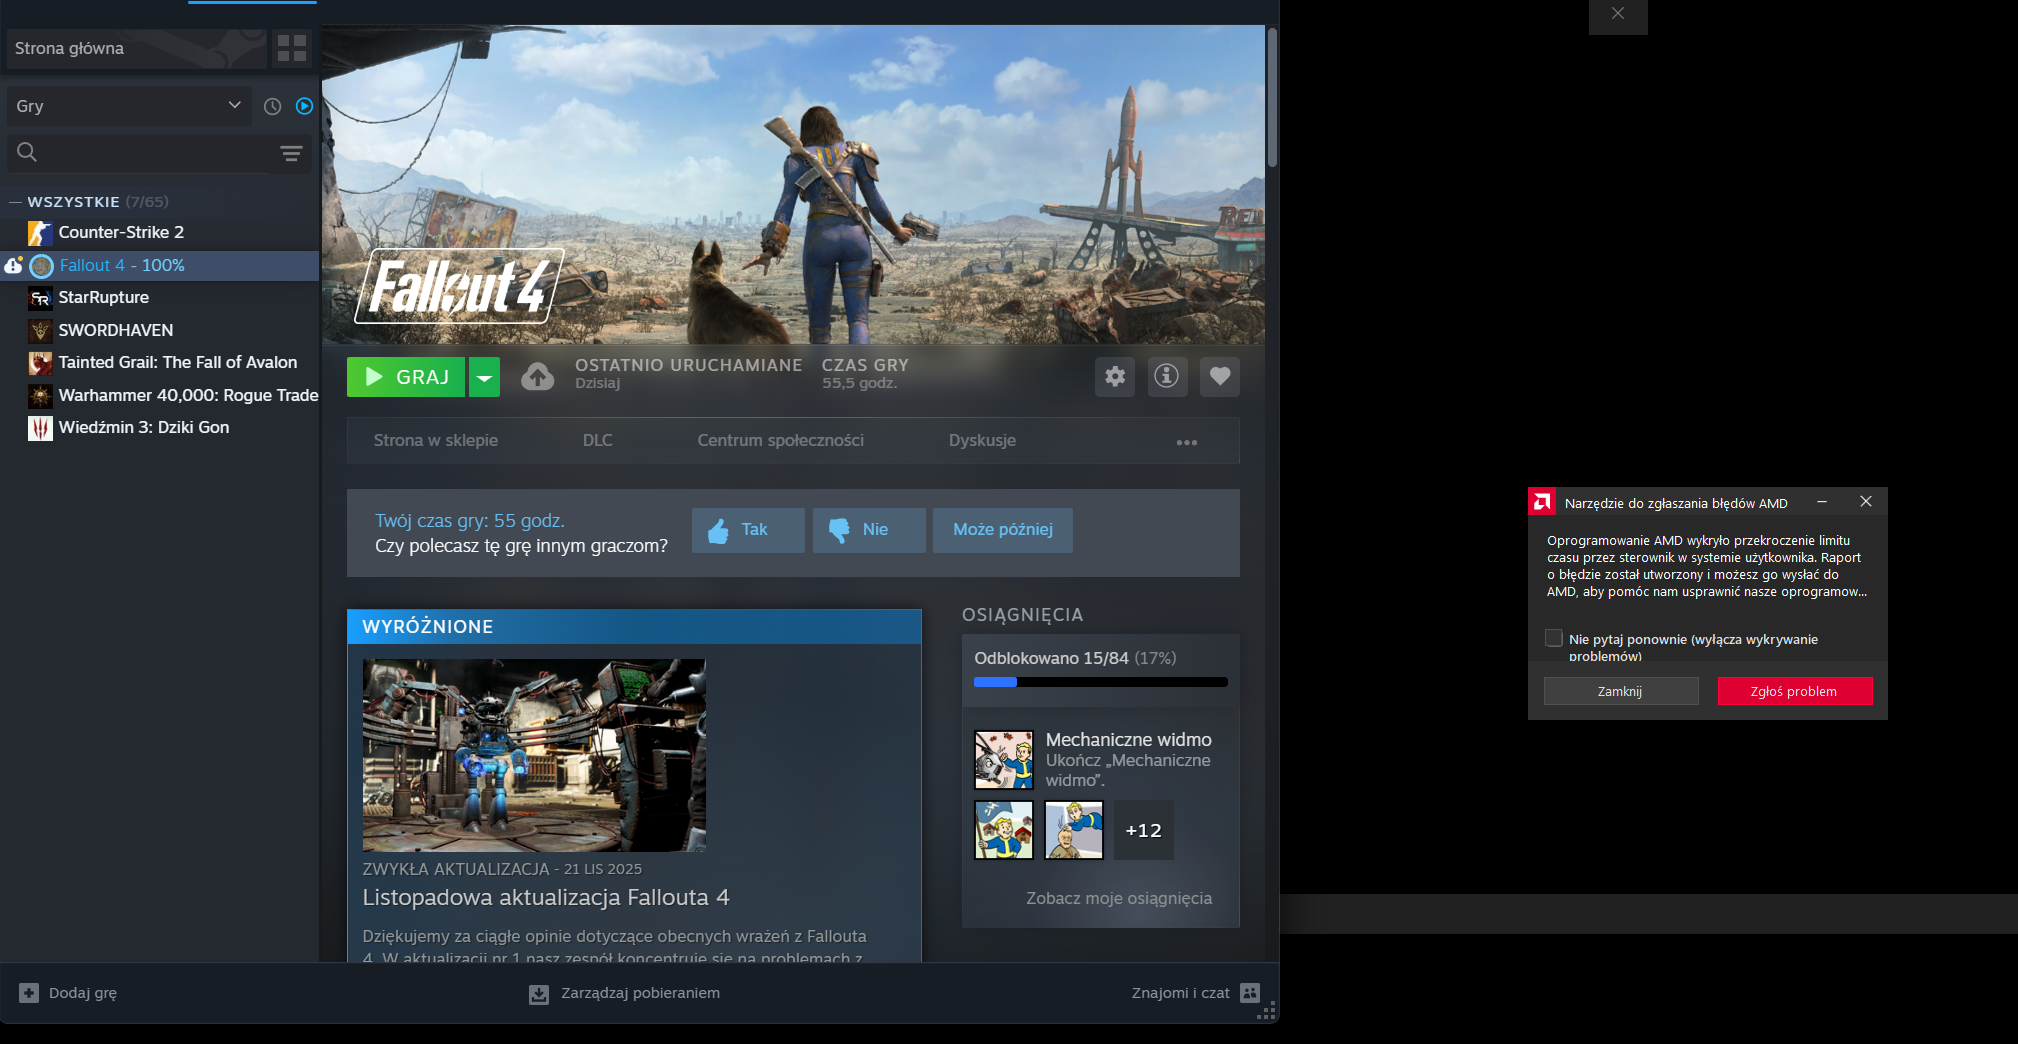The width and height of the screenshot is (2018, 1044).
Task: Show the +12 more achievements tile
Action: tap(1144, 830)
